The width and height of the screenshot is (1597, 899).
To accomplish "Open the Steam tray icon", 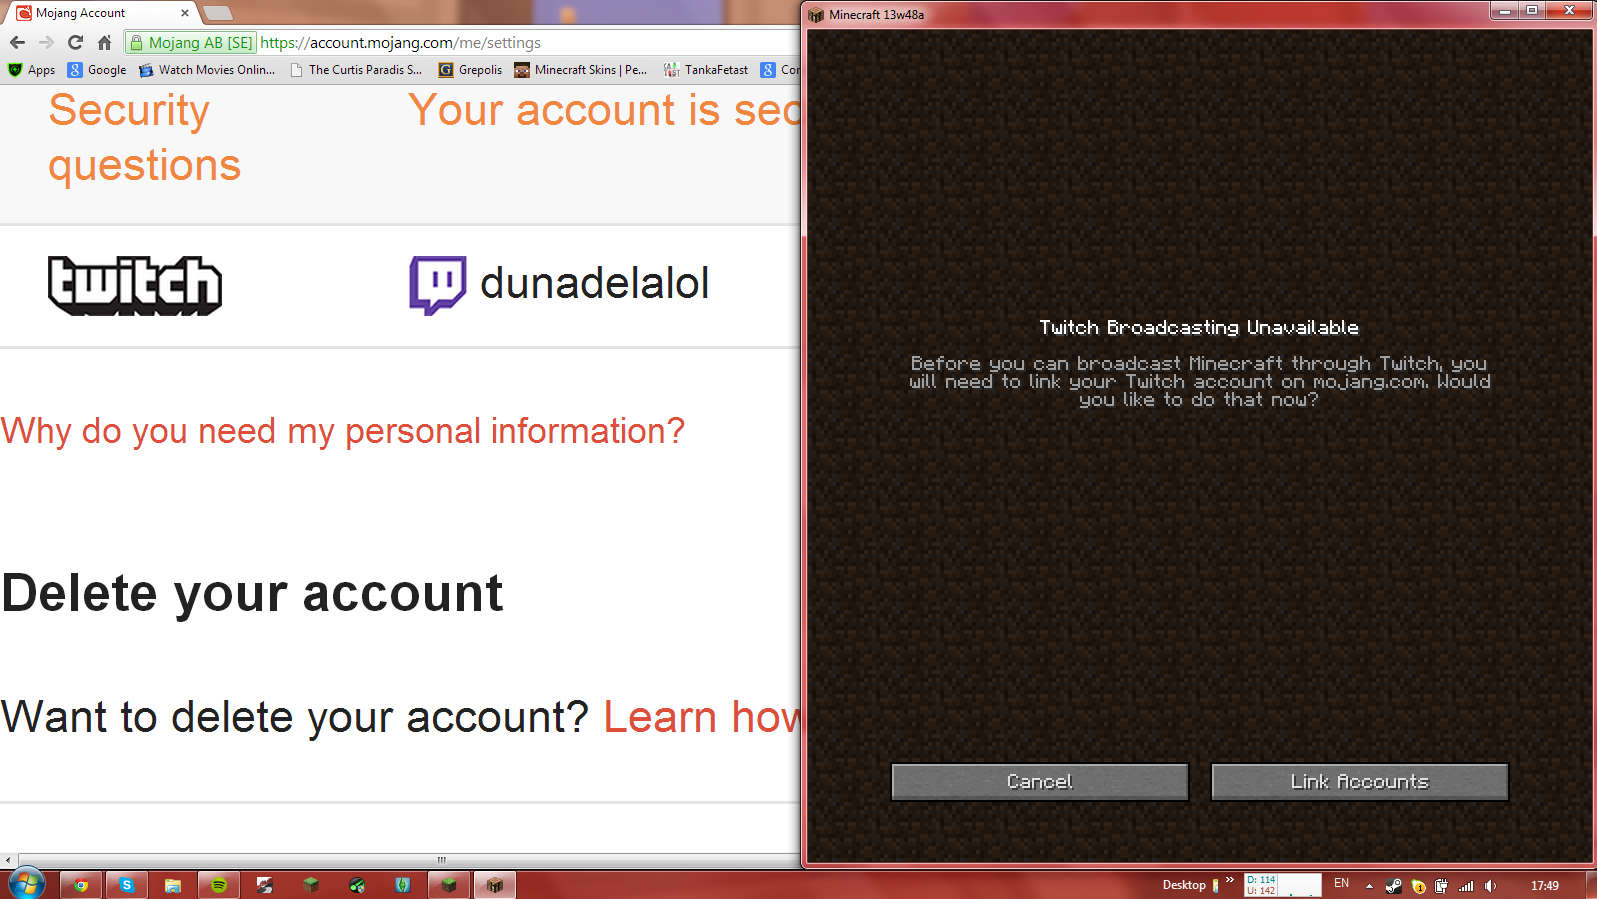I will click(1394, 886).
